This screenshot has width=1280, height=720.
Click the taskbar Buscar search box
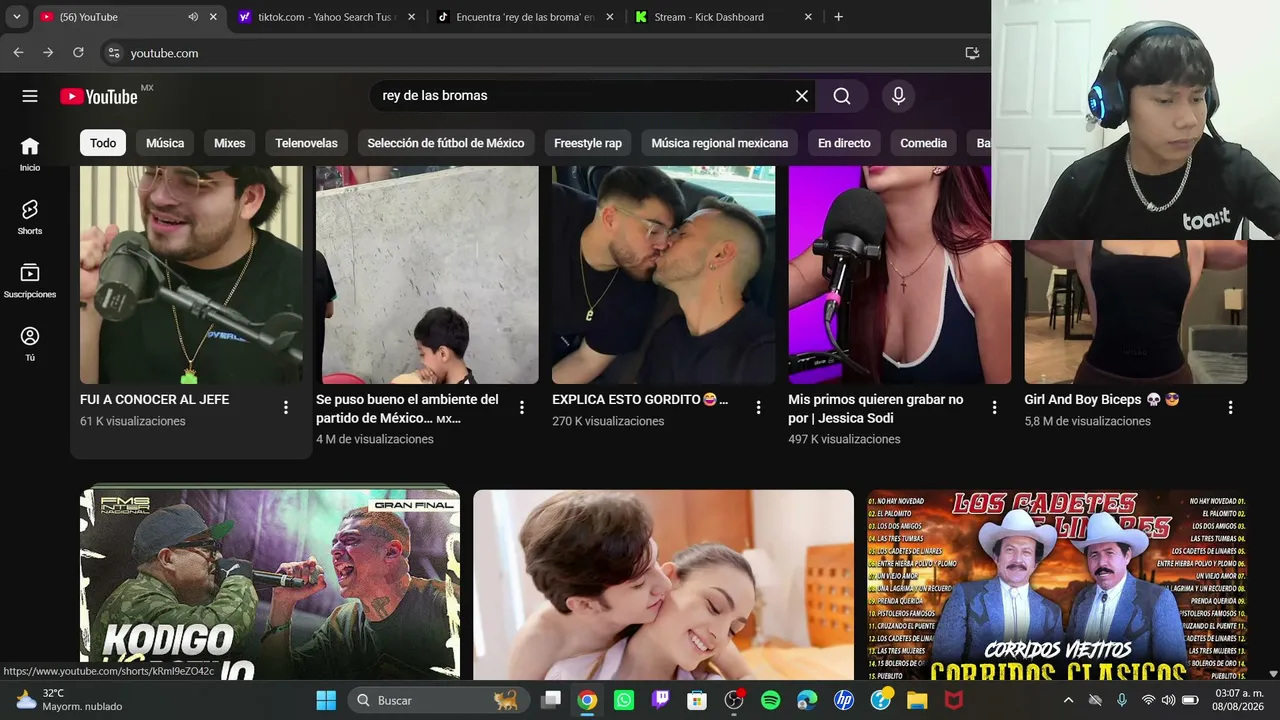pos(437,700)
